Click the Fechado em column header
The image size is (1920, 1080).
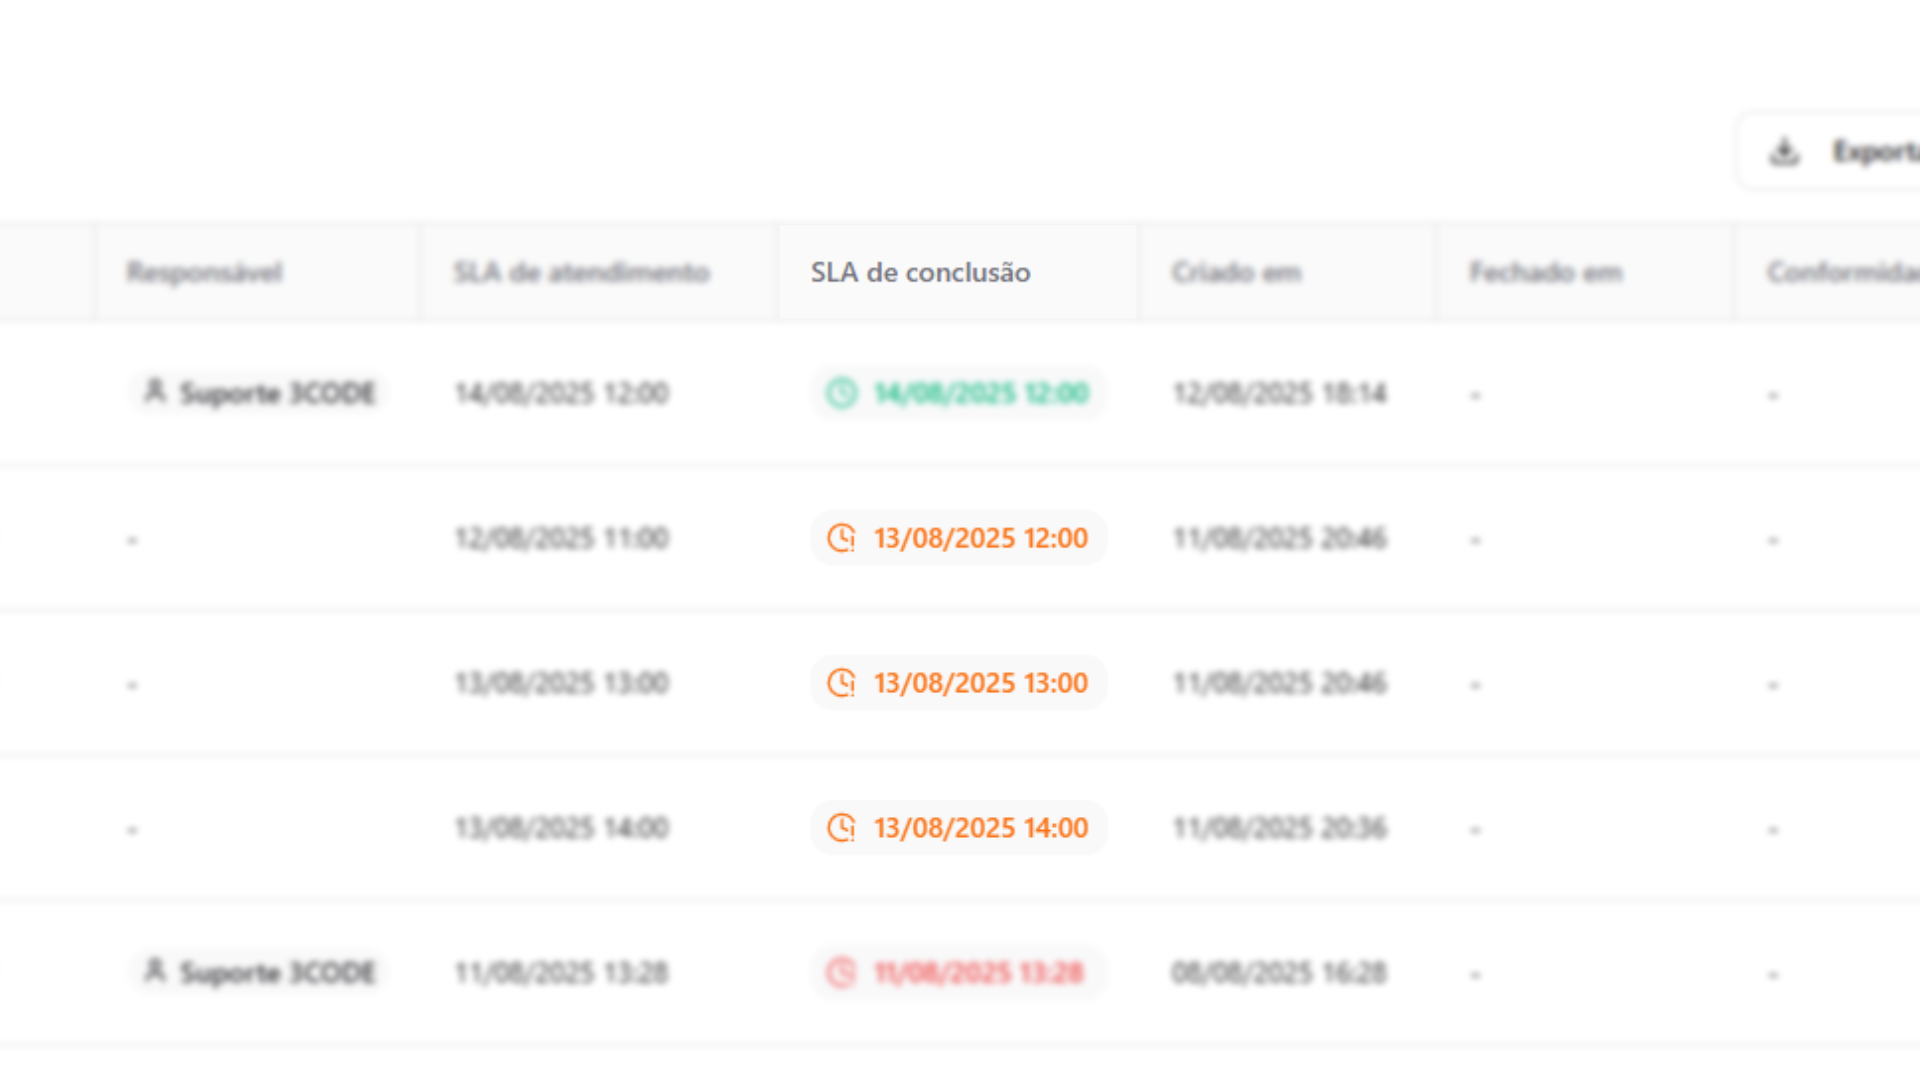1545,272
